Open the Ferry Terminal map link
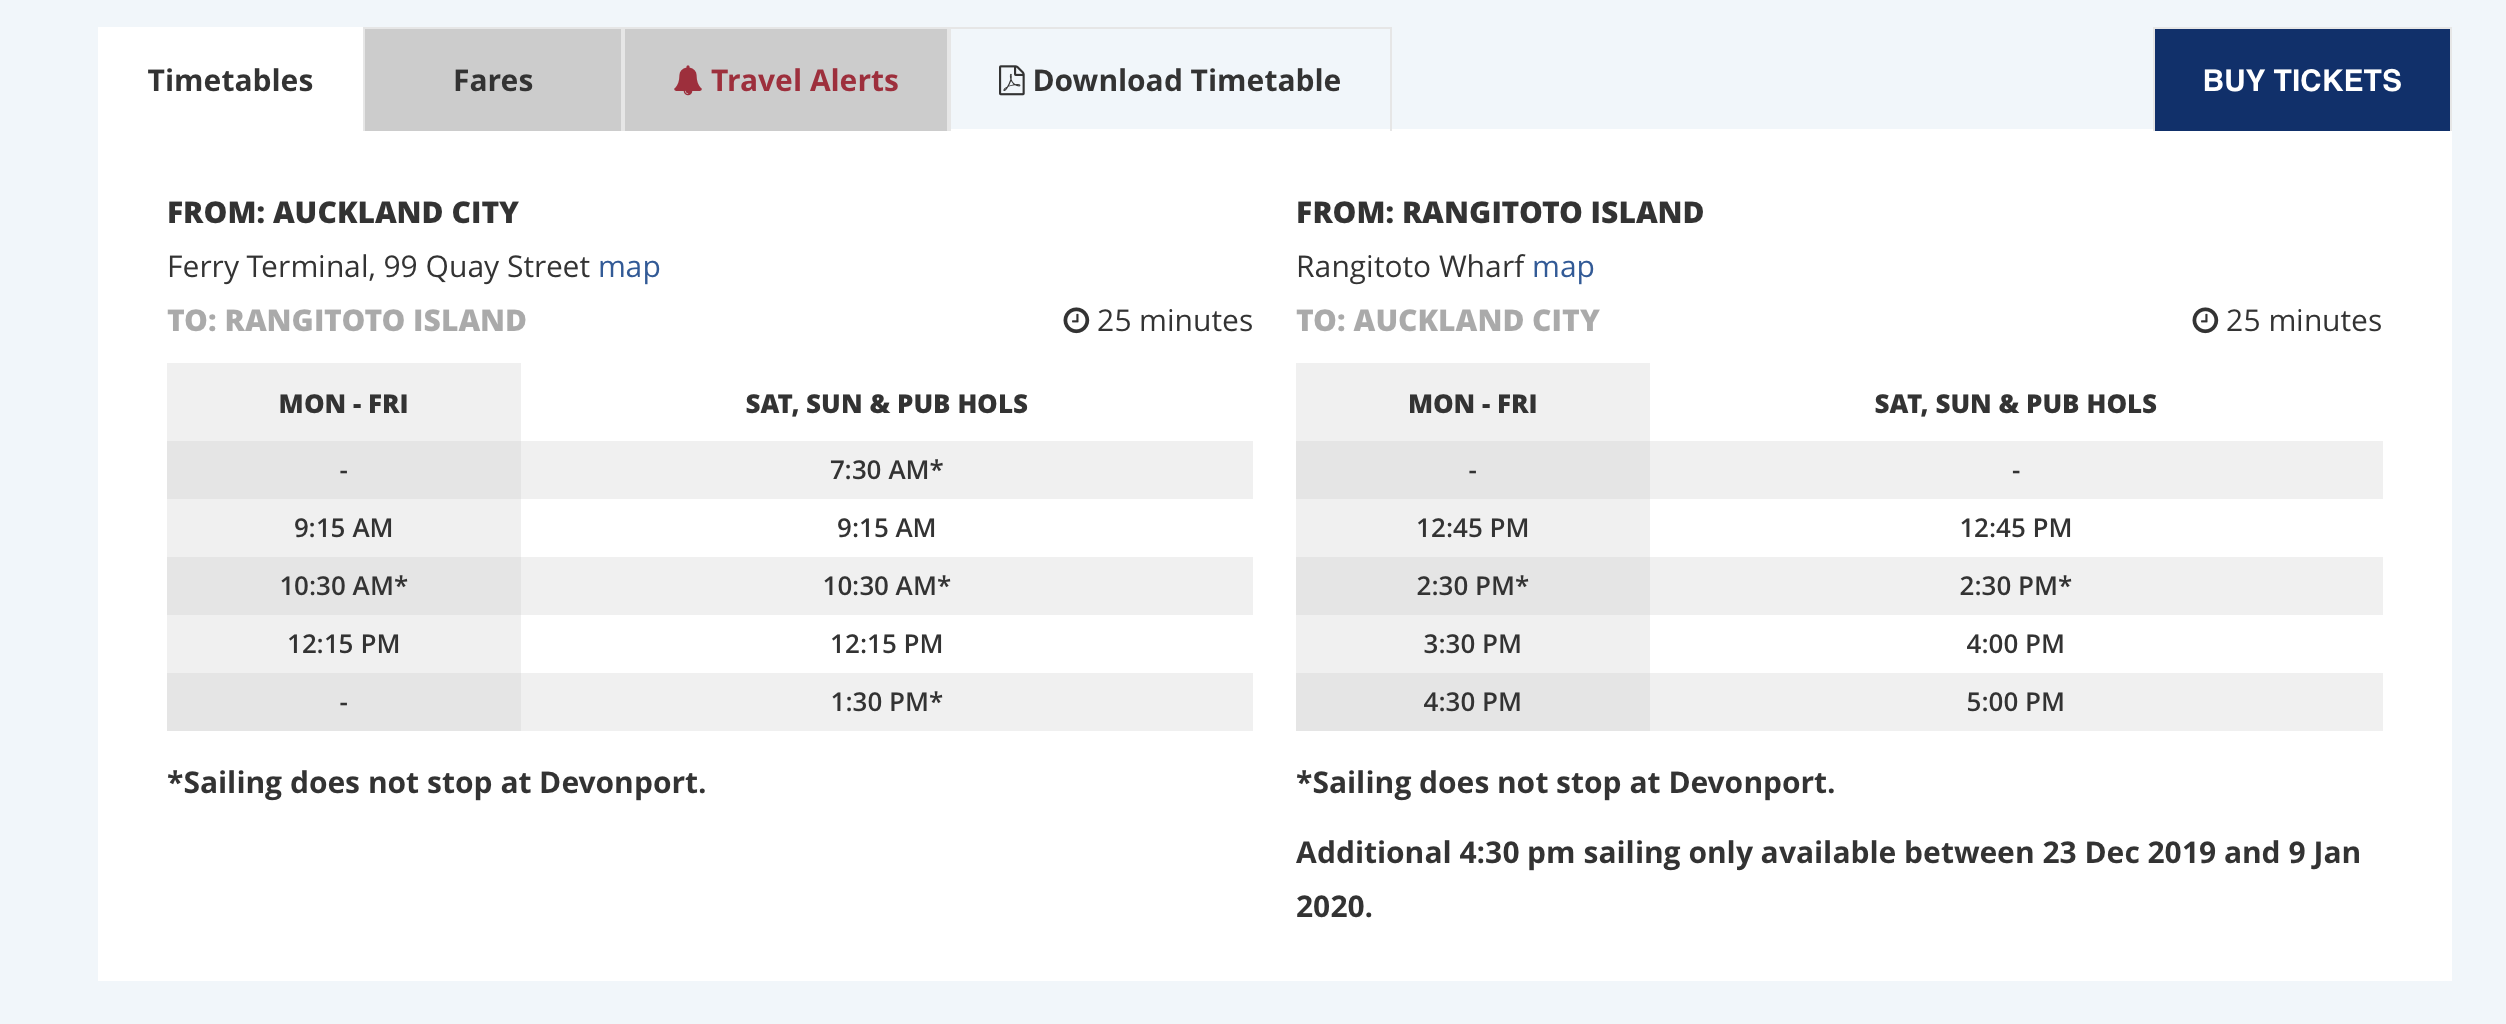The image size is (2506, 1024). (629, 267)
